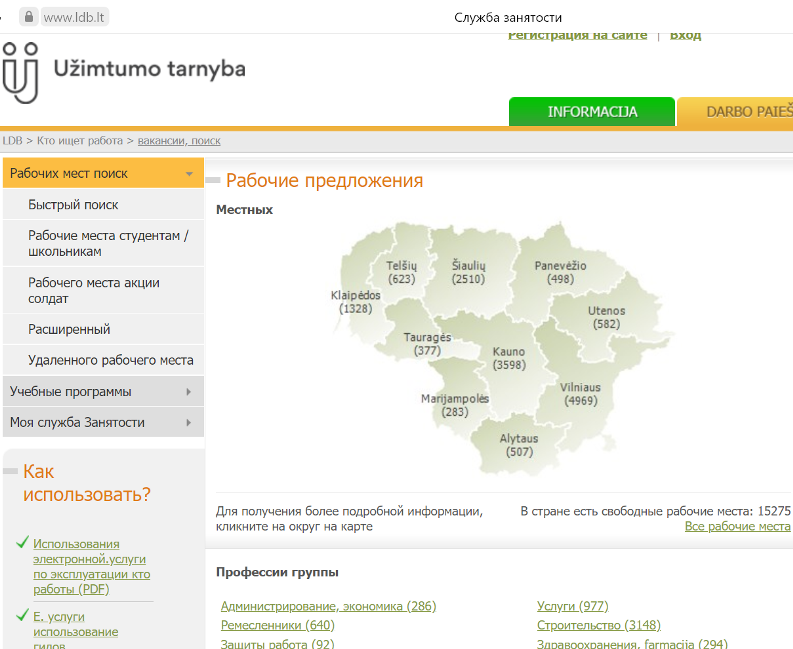Click Telšių region on the map

click(x=402, y=272)
